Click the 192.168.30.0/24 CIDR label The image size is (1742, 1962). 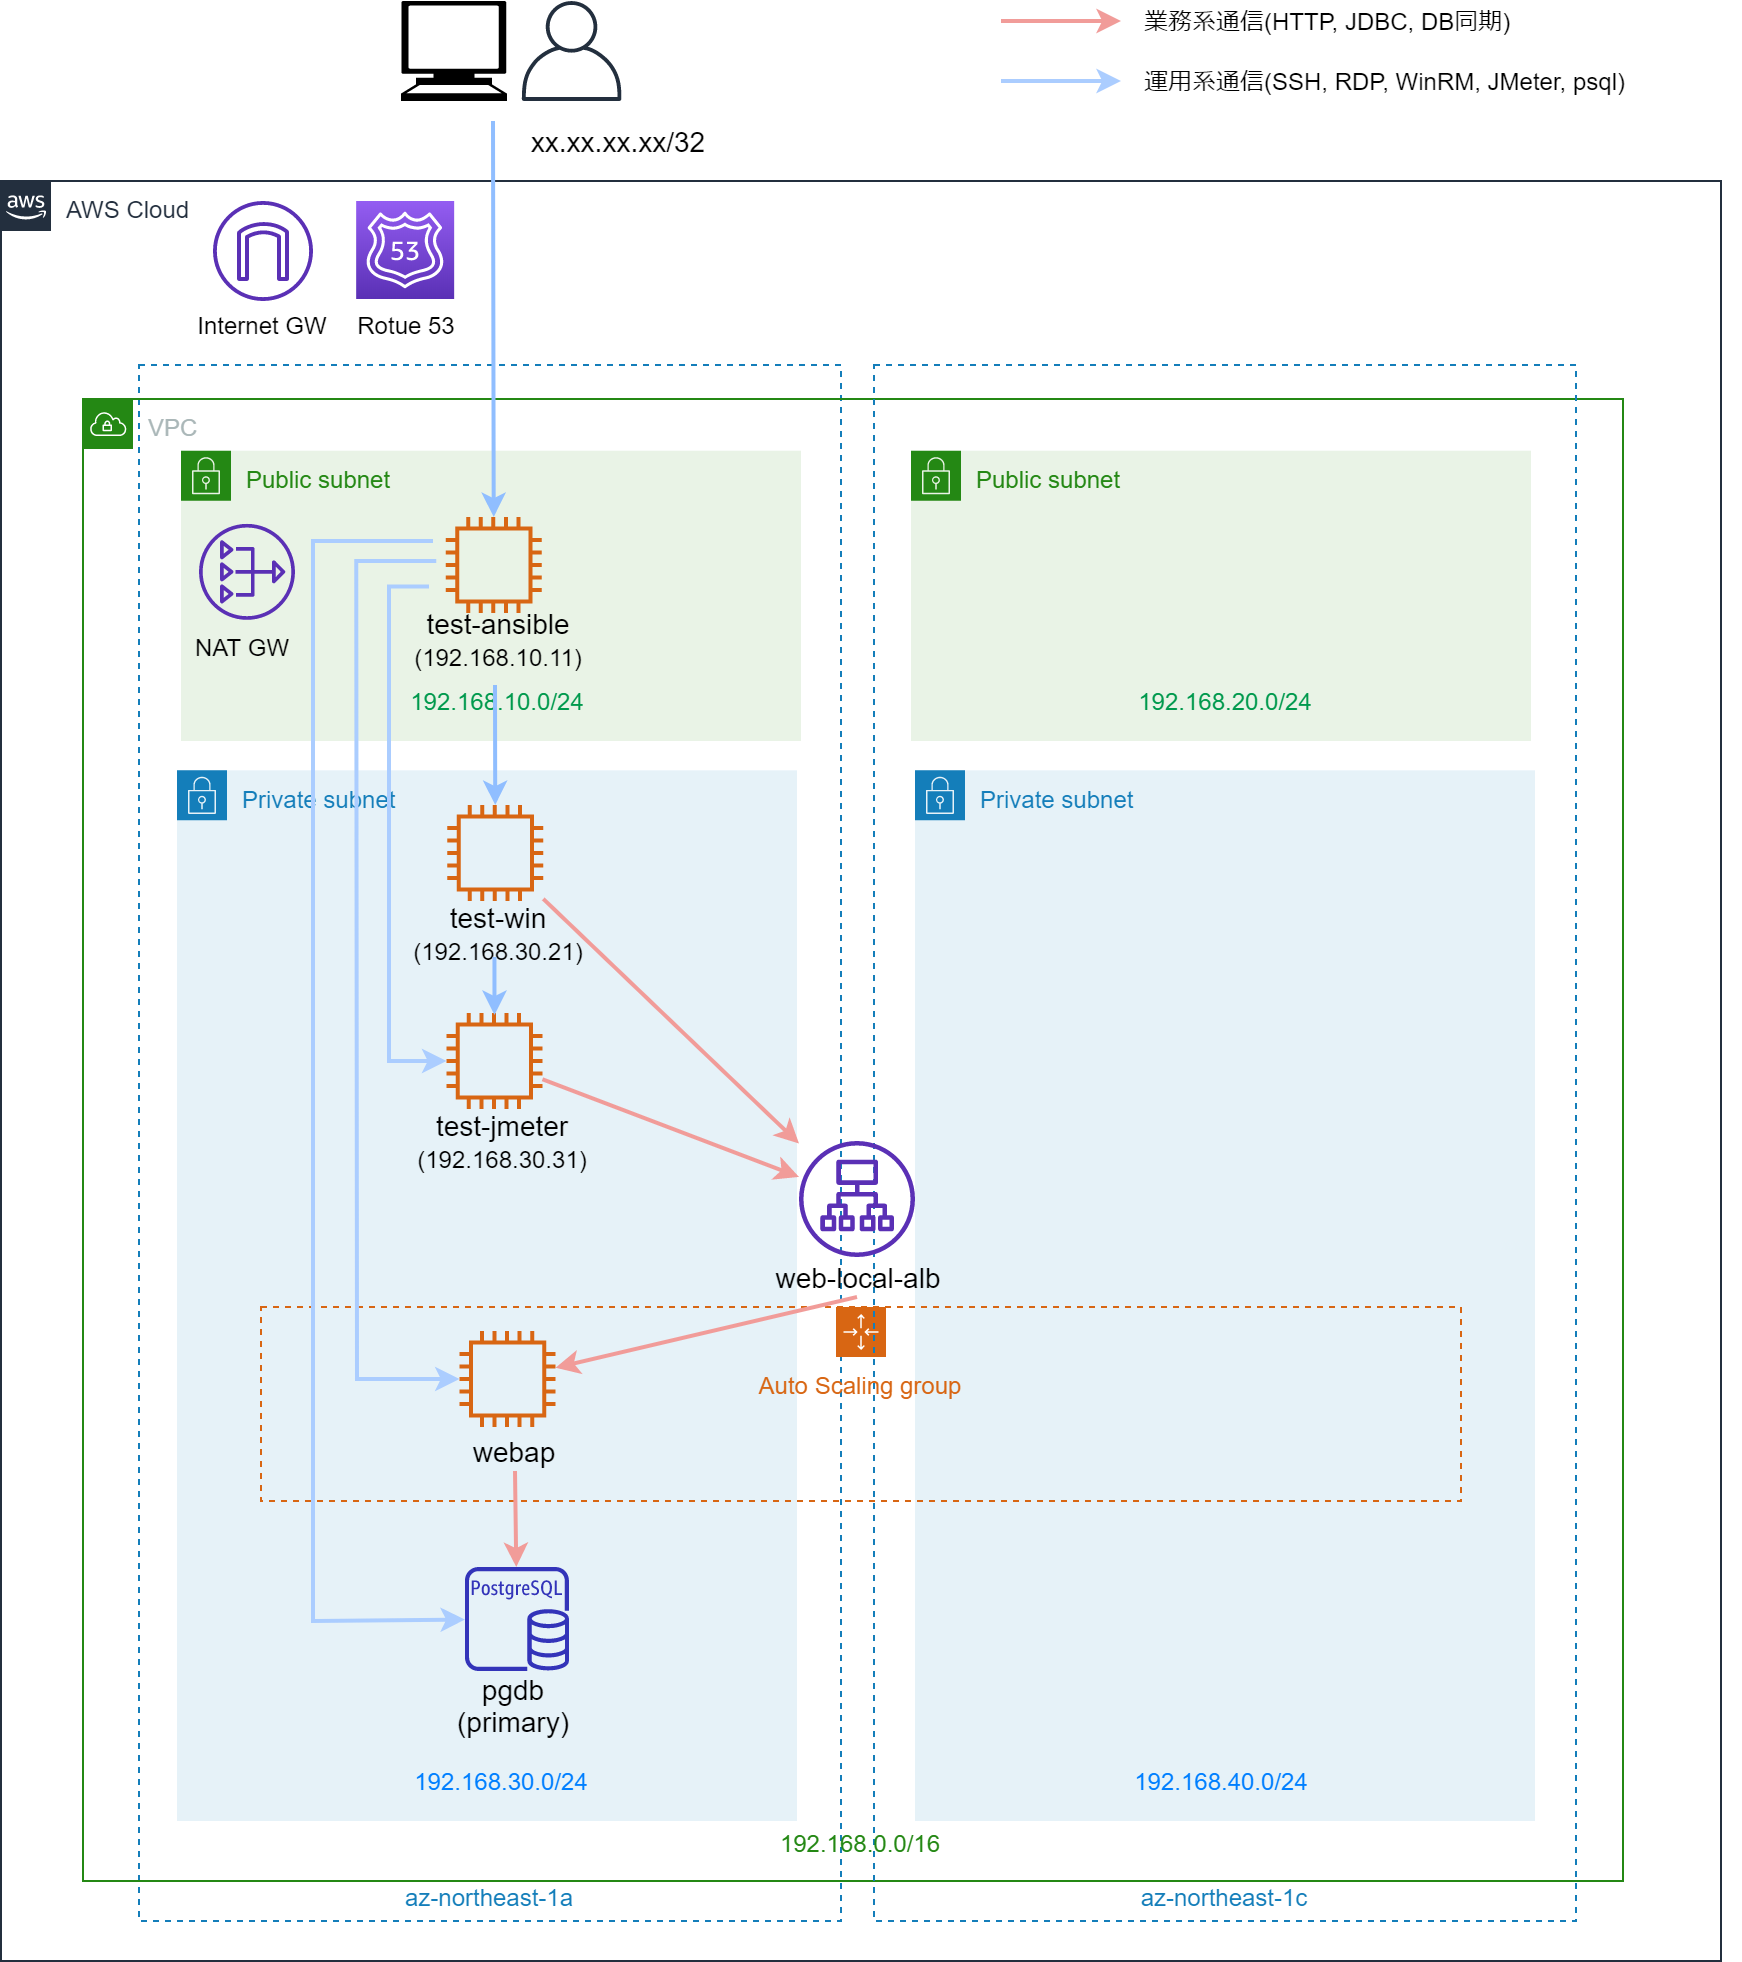(x=501, y=1782)
